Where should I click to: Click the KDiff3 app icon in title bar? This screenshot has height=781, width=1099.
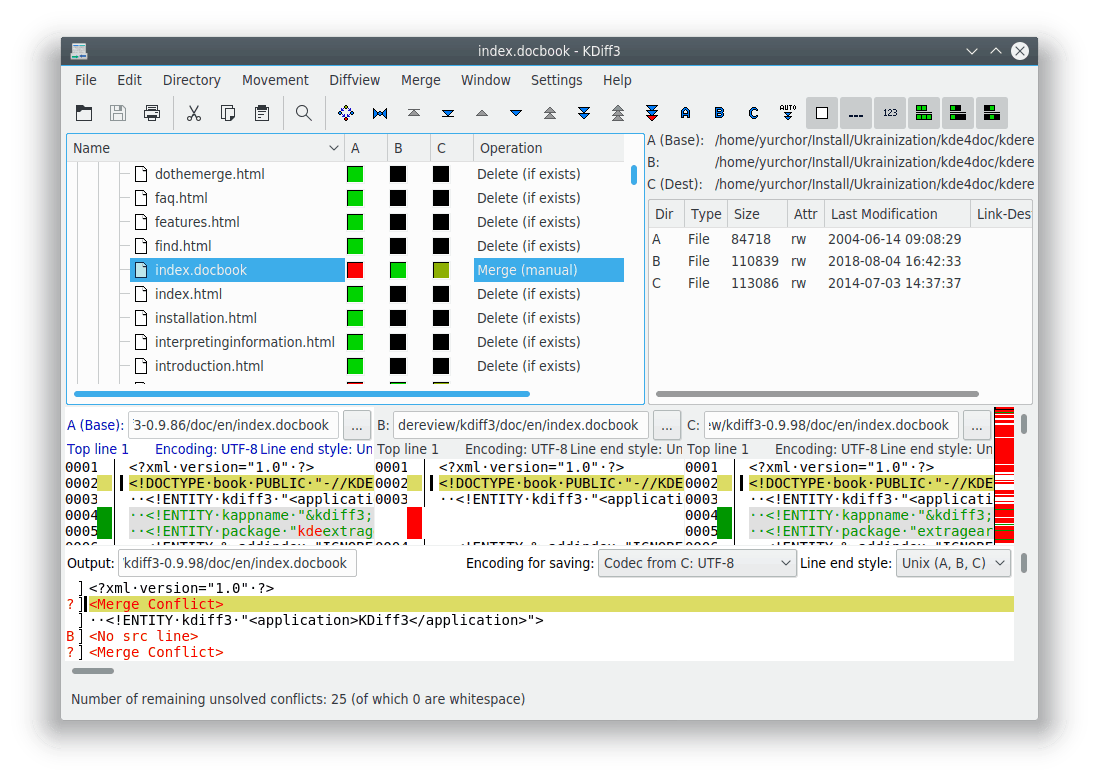tap(79, 51)
